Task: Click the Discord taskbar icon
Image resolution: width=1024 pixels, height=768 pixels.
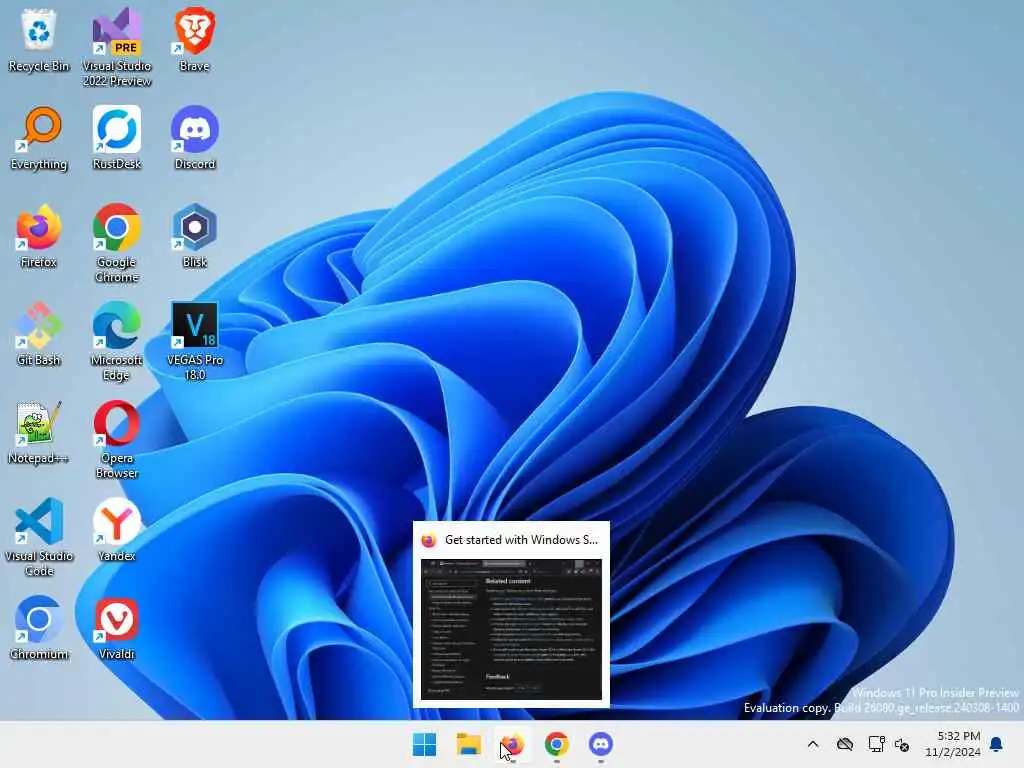Action: [x=601, y=744]
